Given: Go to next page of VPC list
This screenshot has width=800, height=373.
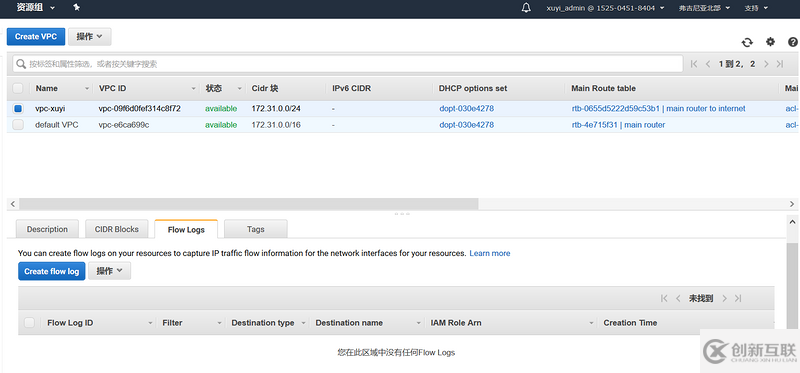Looking at the screenshot, I should 766,64.
